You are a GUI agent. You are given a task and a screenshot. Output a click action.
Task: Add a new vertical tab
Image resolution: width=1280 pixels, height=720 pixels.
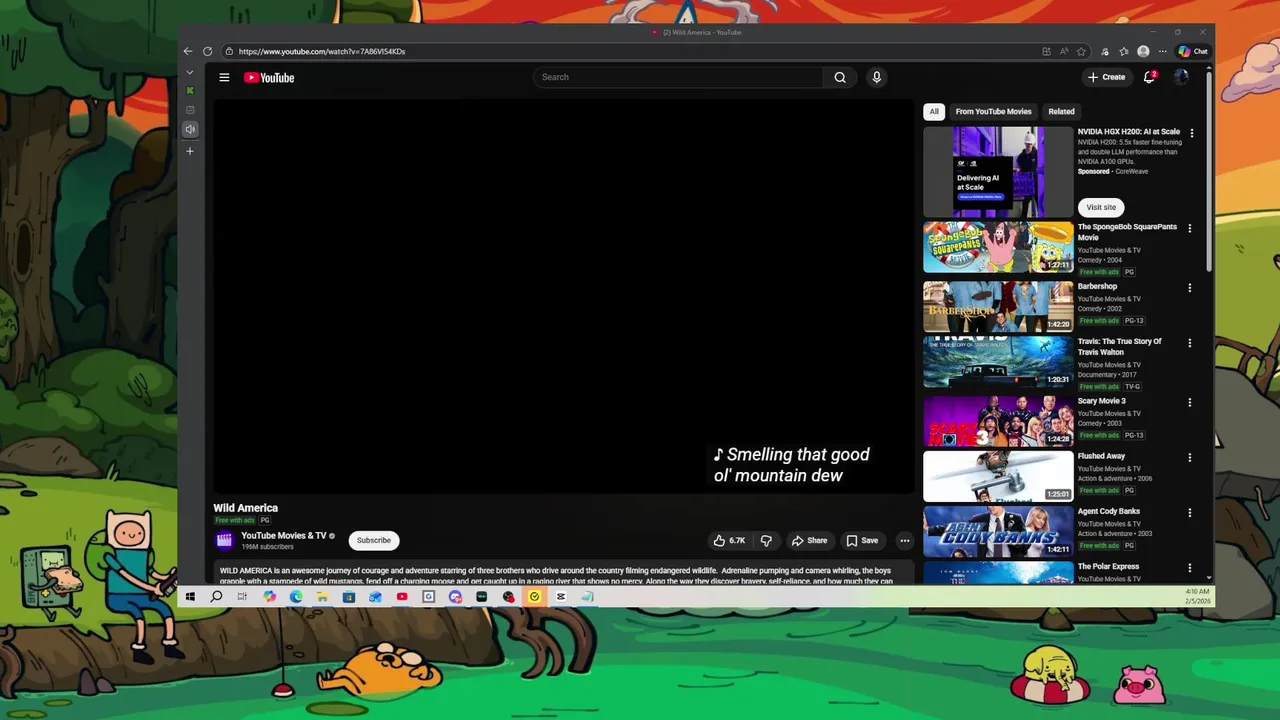(x=190, y=151)
